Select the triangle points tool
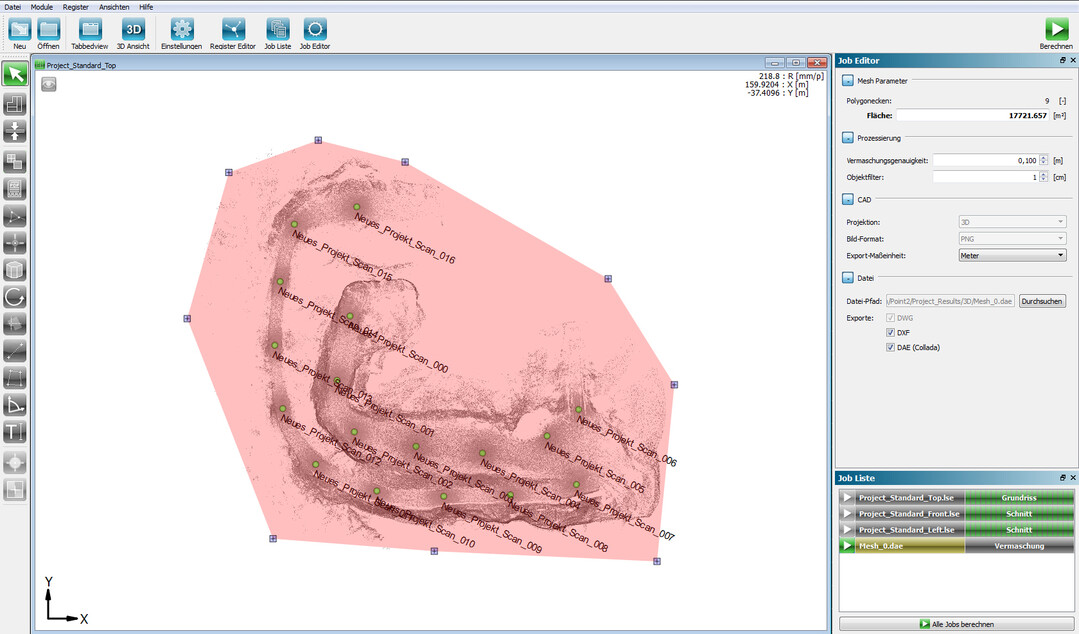The image size is (1079, 634). [x=15, y=216]
